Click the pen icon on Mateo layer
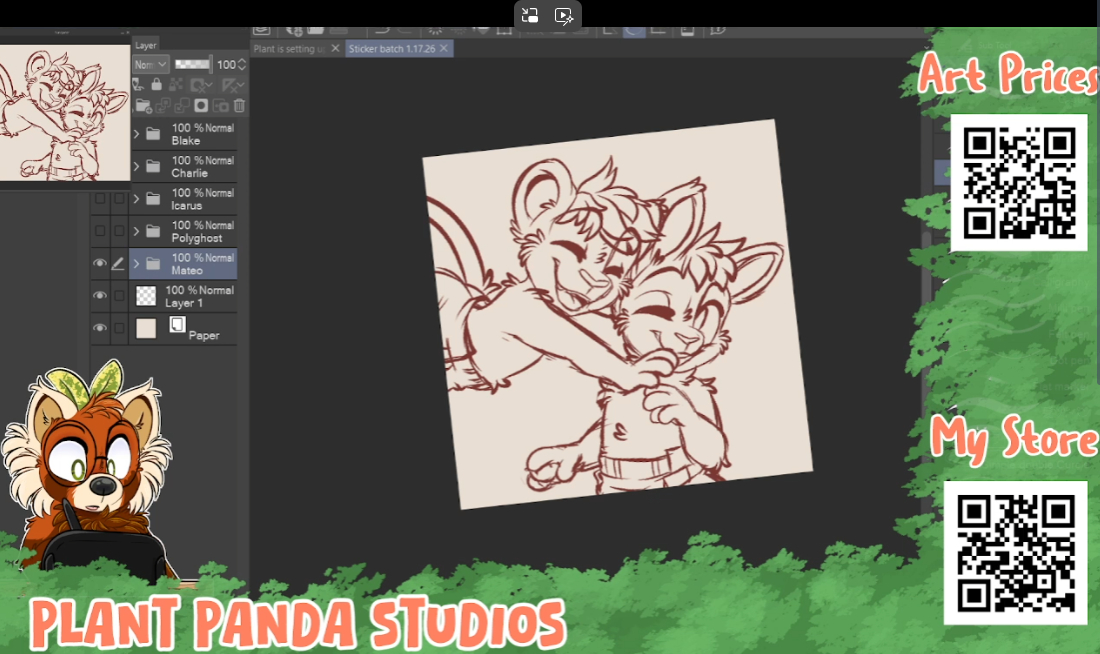This screenshot has width=1100, height=654. pyautogui.click(x=119, y=264)
